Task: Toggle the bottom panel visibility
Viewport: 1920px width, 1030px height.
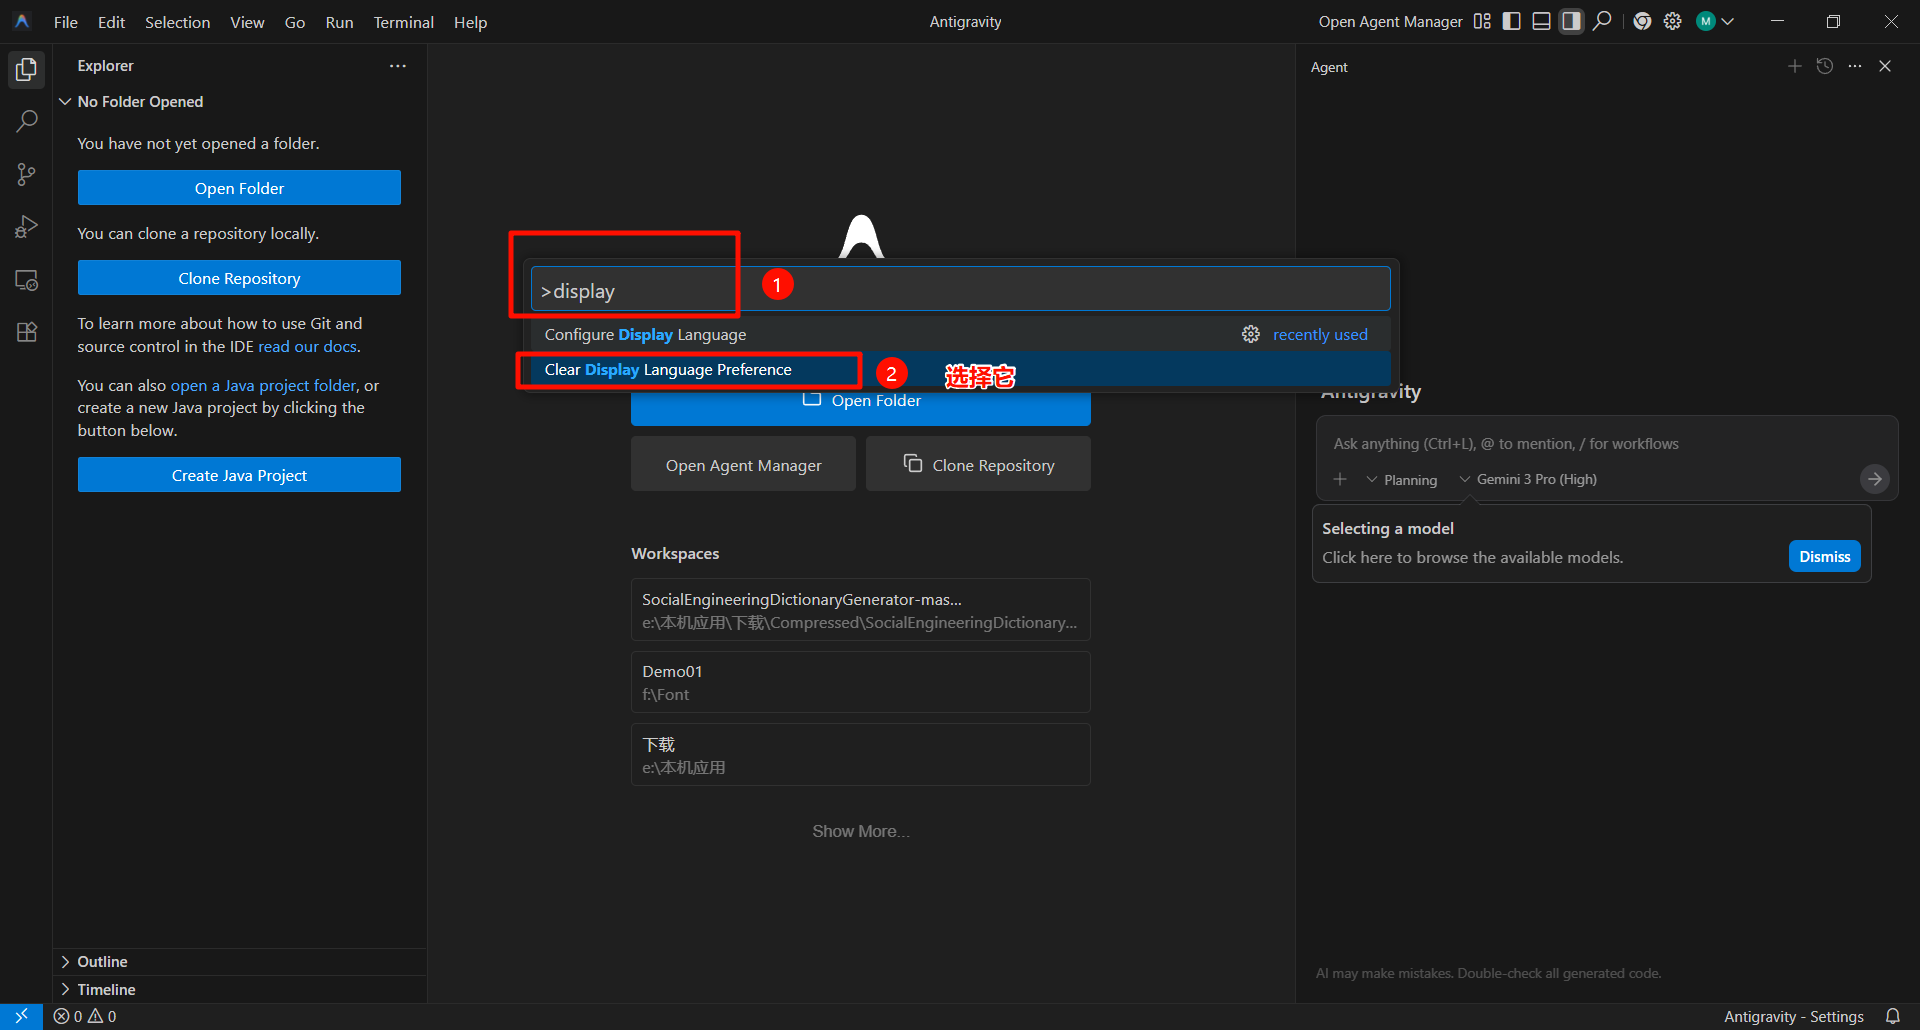Action: point(1542,21)
